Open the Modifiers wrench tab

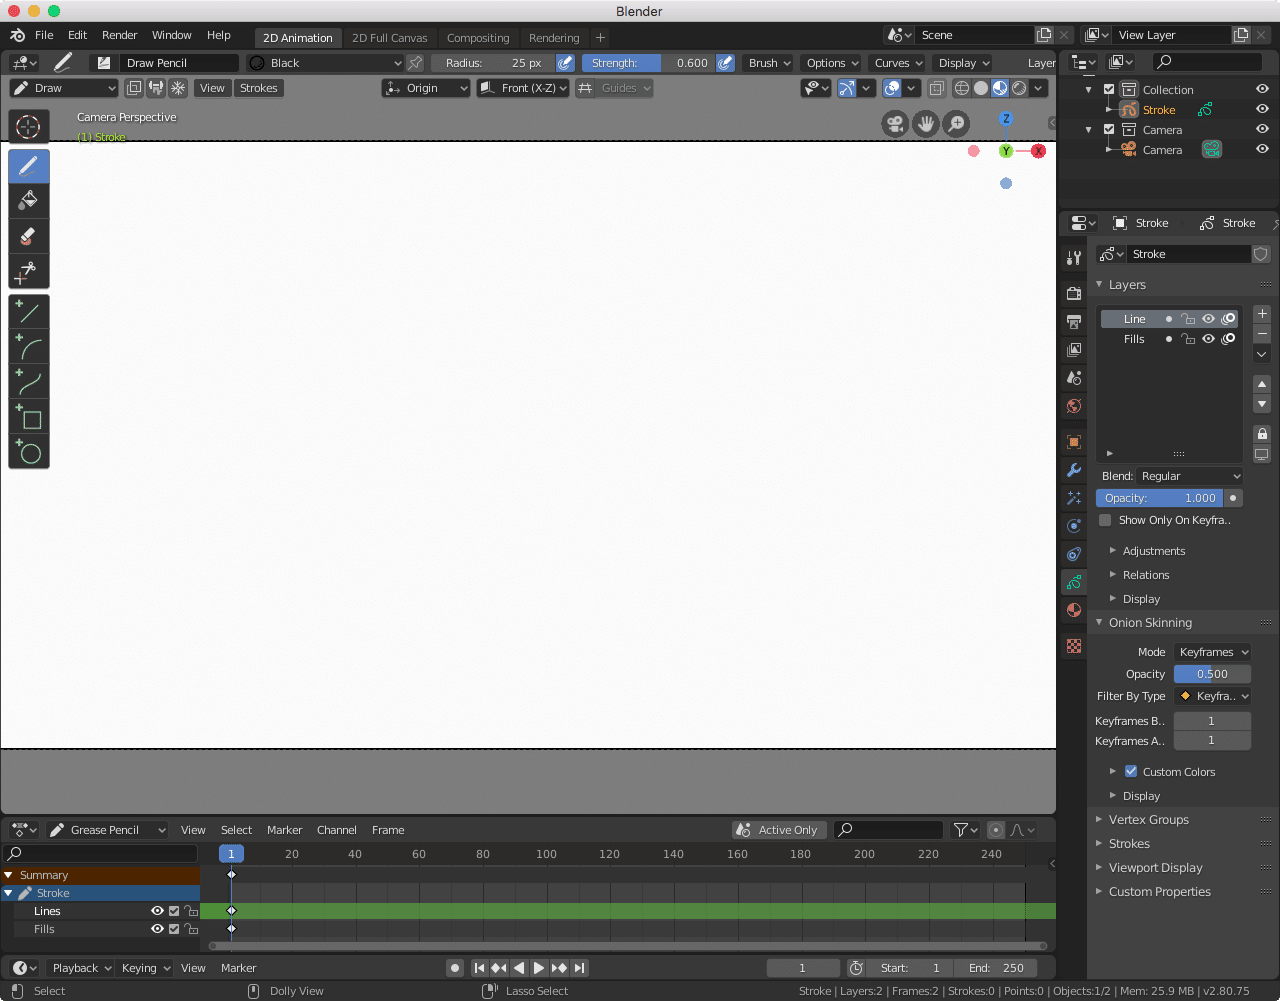(x=1074, y=470)
